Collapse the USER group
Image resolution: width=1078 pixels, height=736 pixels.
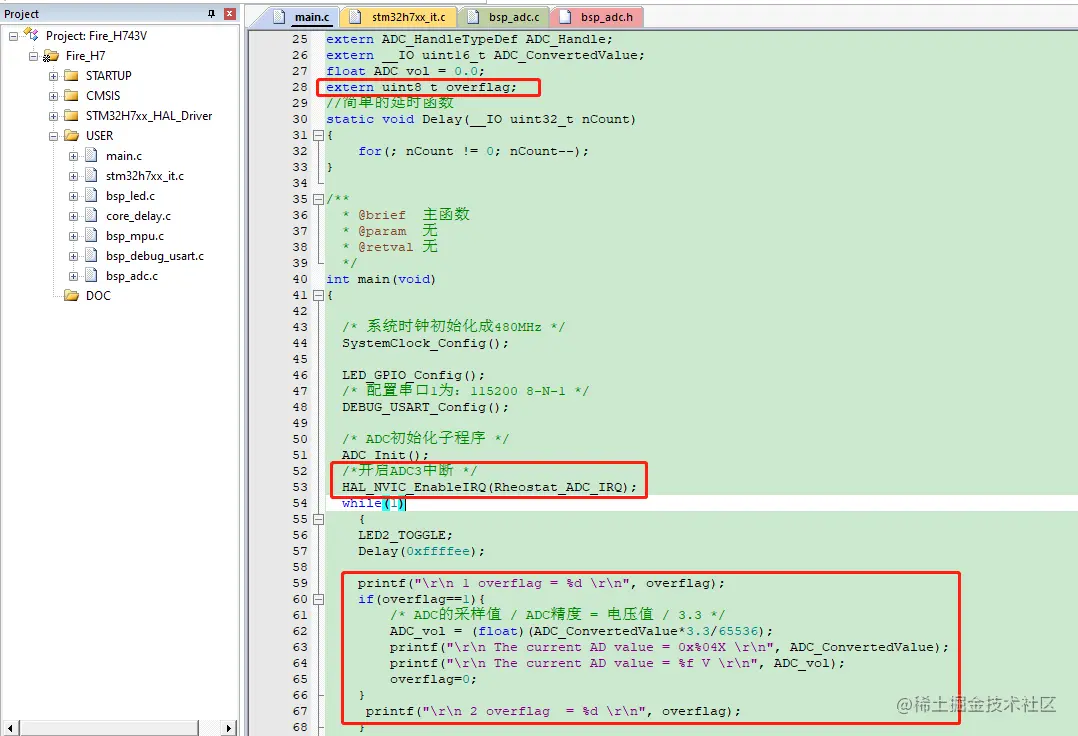53,136
